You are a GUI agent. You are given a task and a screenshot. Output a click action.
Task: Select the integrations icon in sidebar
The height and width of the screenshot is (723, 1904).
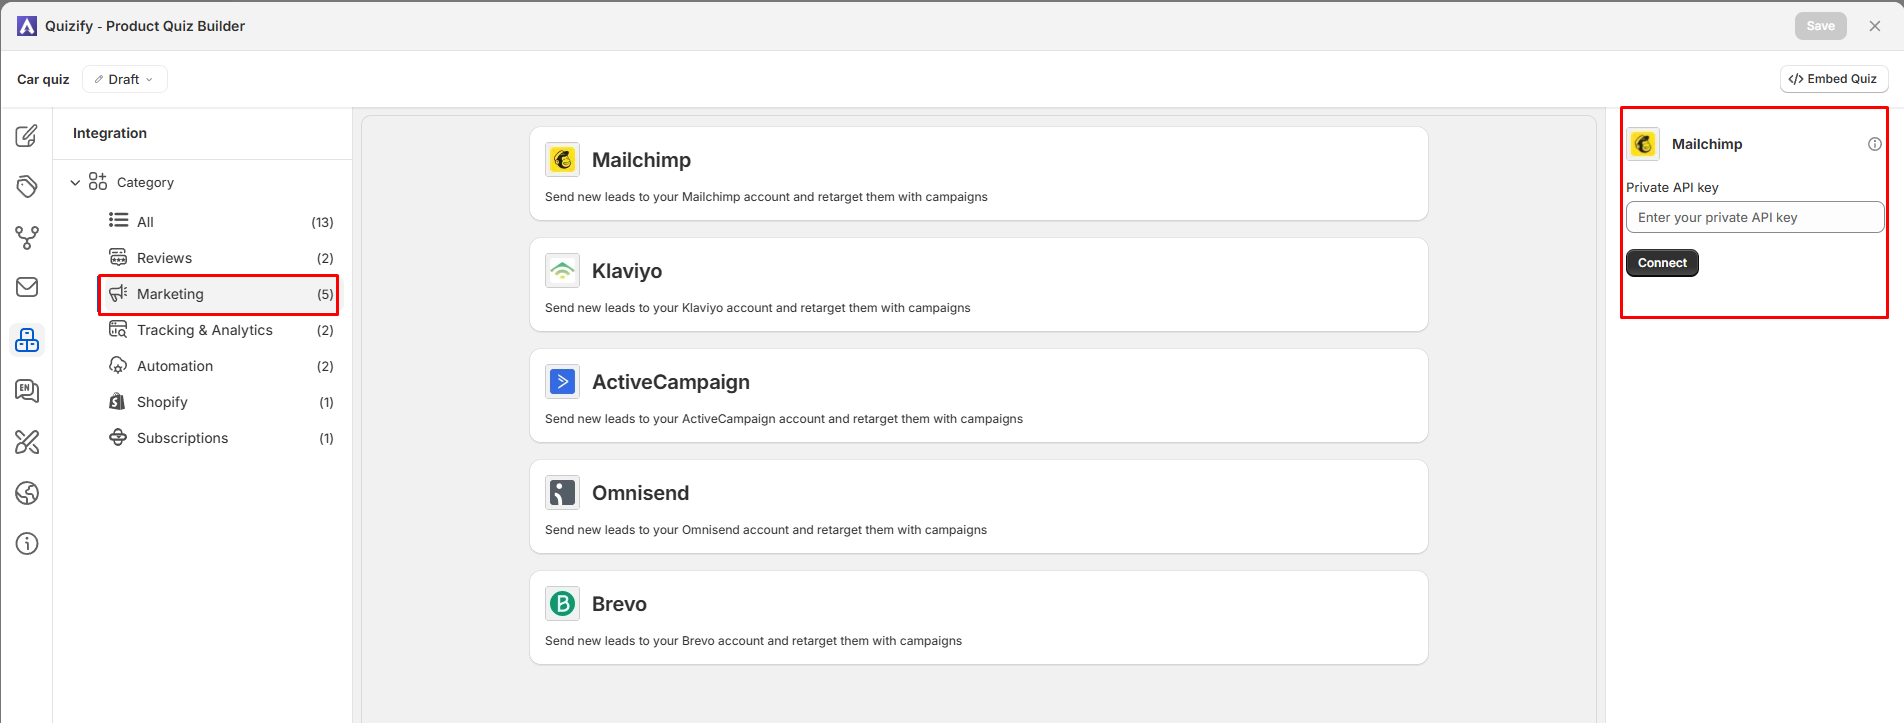(x=27, y=340)
